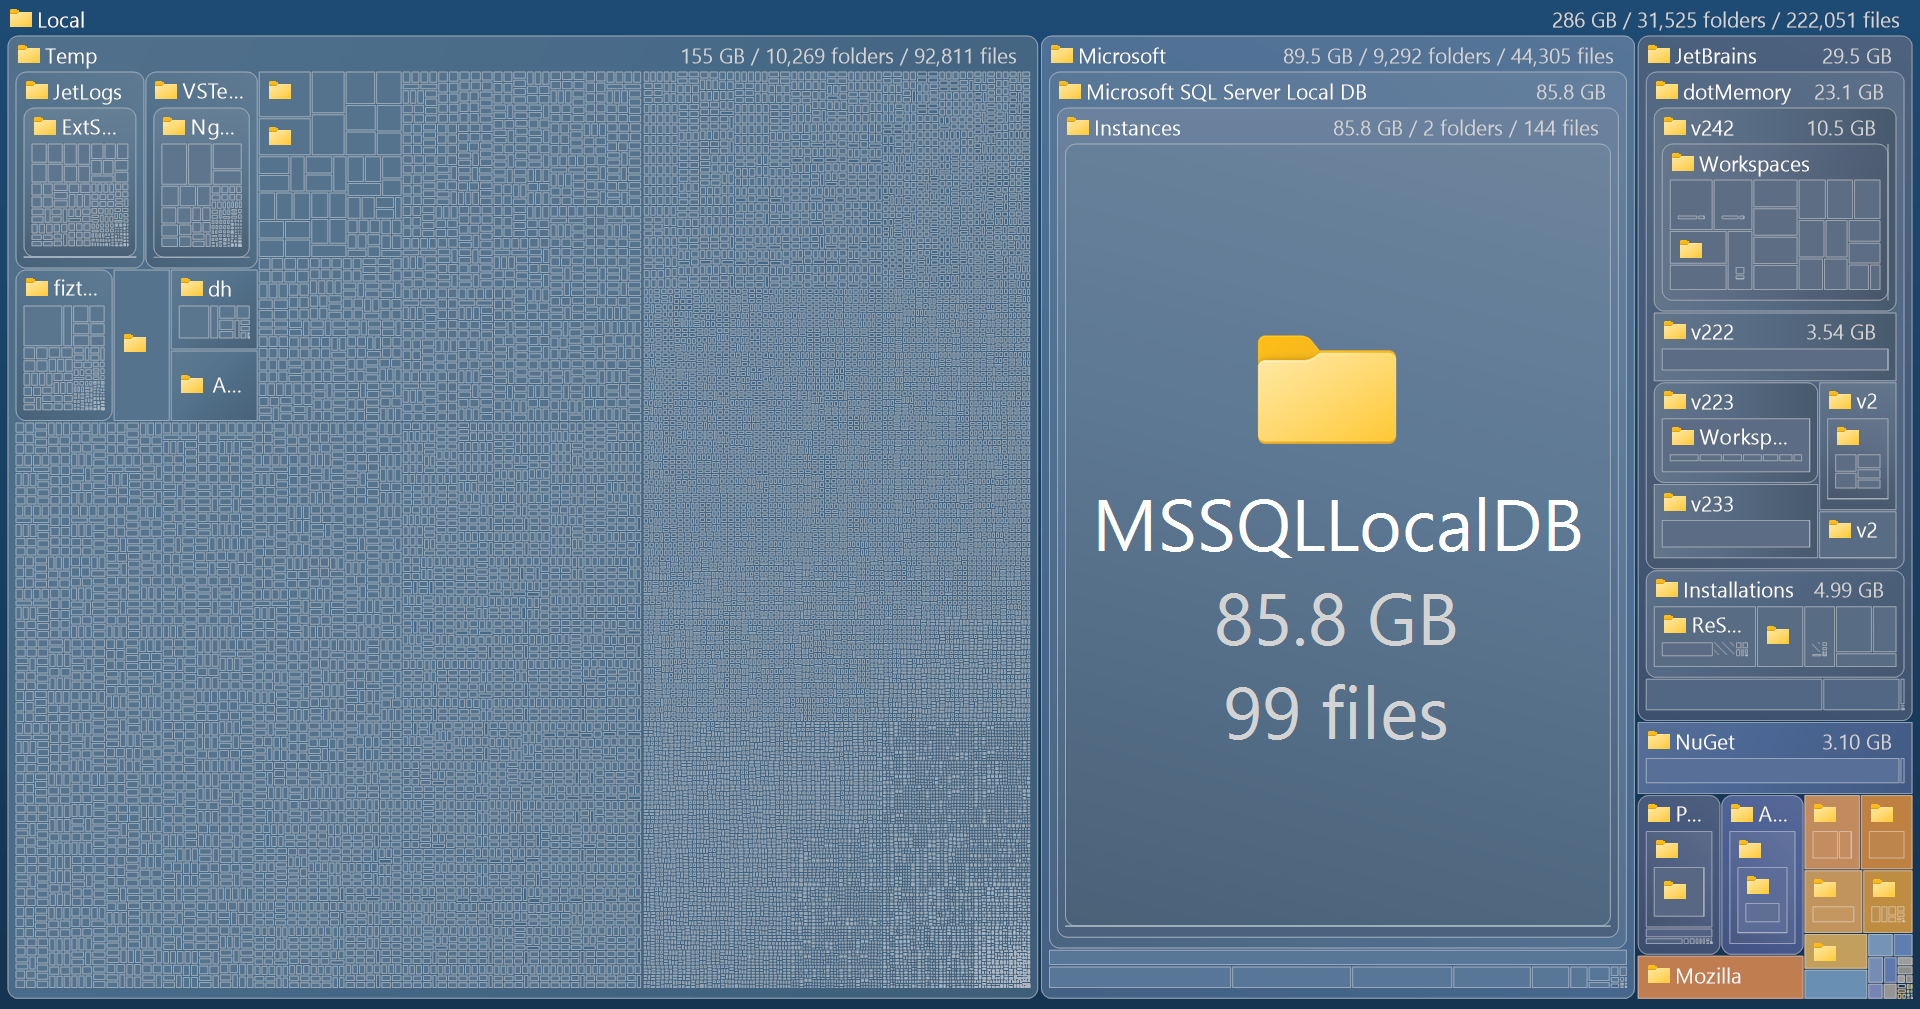Click v242 size '10.5 GB'
The width and height of the screenshot is (1920, 1009).
pyautogui.click(x=1840, y=128)
